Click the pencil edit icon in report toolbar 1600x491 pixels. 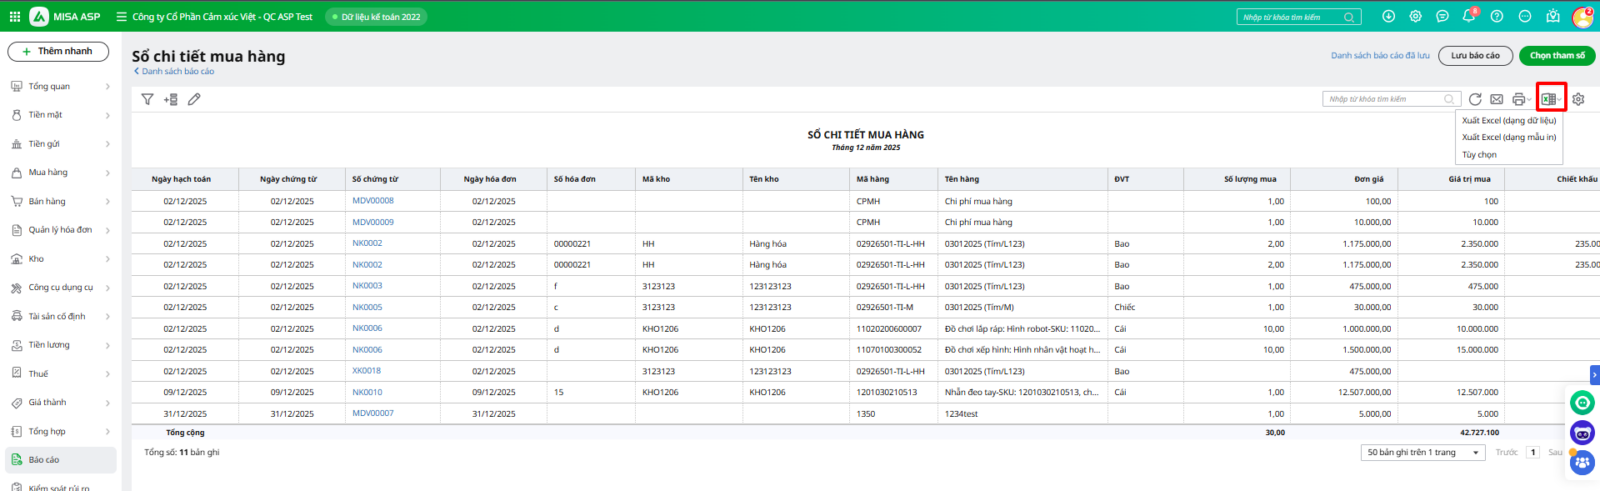(x=194, y=99)
